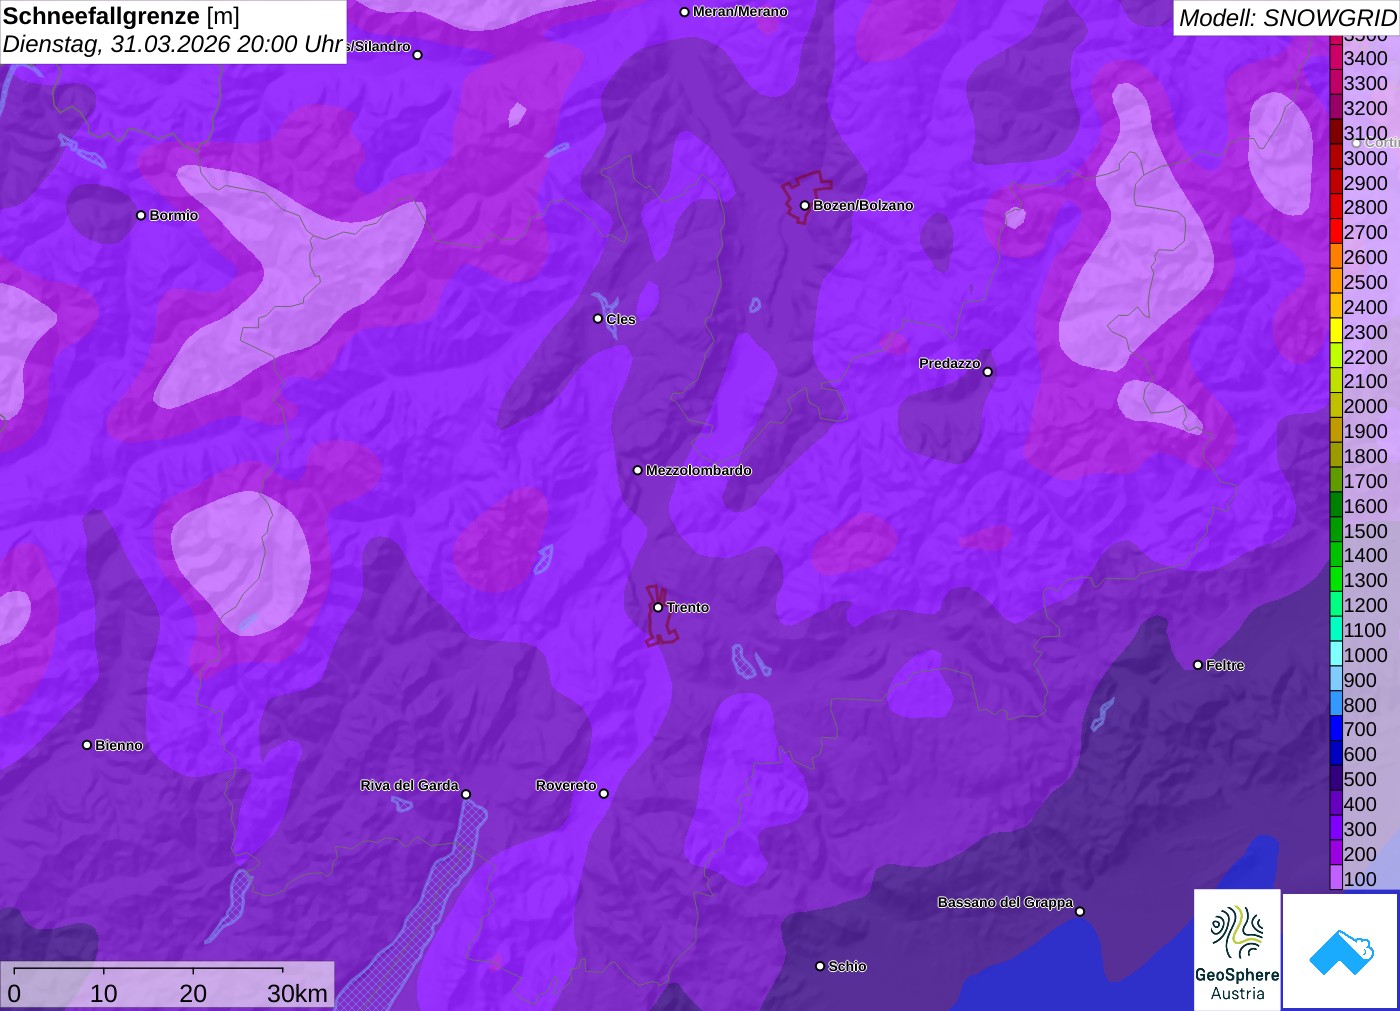Click the 20 mark on scale bar

[x=193, y=993]
